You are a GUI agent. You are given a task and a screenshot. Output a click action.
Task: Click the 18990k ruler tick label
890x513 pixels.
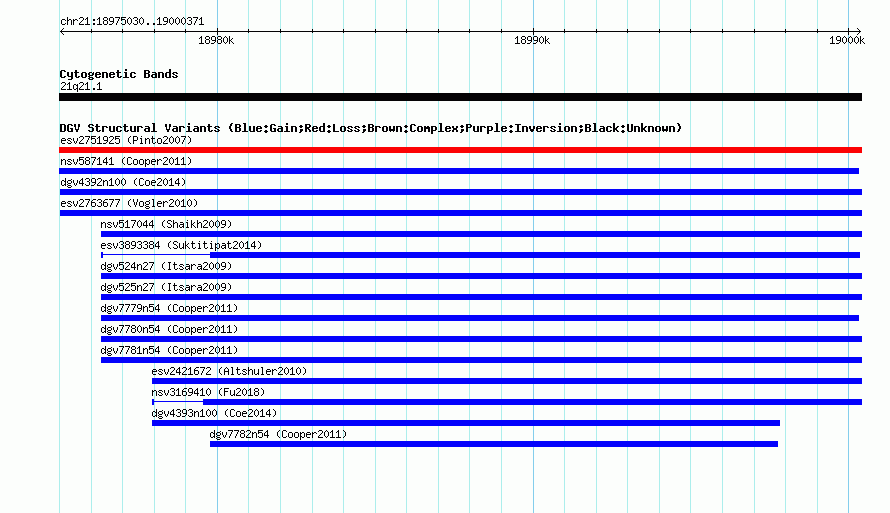pyautogui.click(x=532, y=40)
